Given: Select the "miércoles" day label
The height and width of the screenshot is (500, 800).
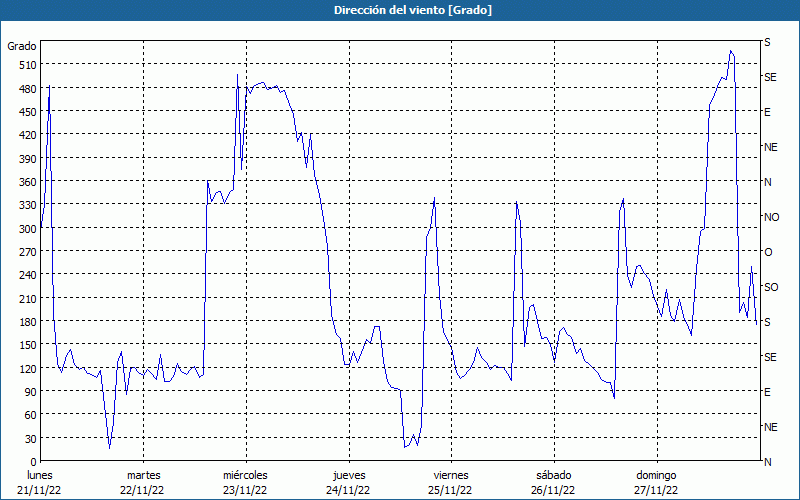Looking at the screenshot, I should click(245, 476).
